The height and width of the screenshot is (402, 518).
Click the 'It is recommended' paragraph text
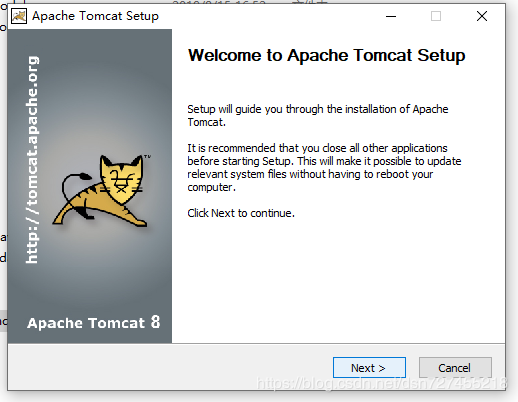(x=324, y=167)
